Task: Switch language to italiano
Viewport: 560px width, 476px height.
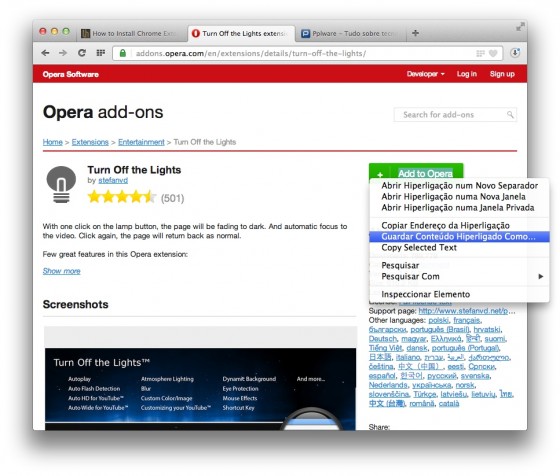Action: [408, 357]
